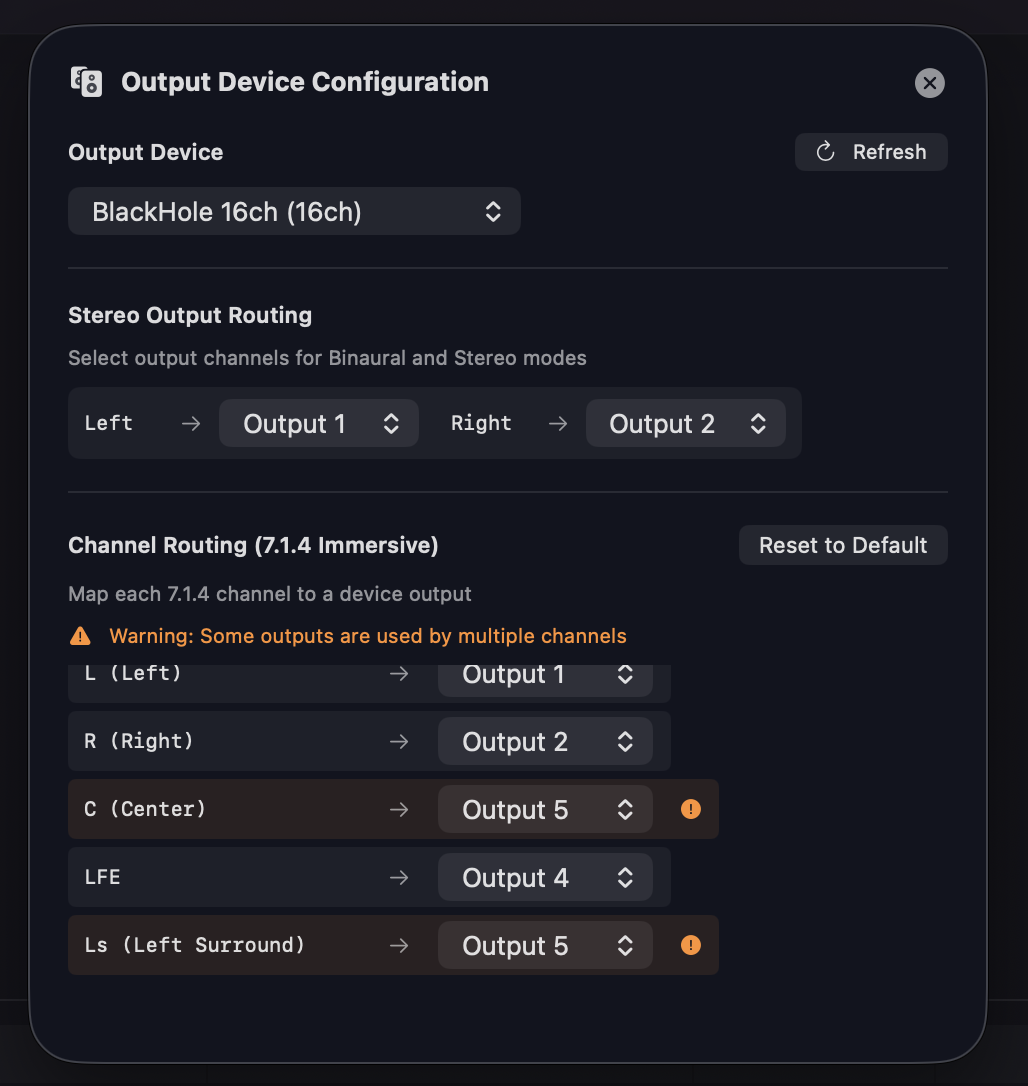Click the arrow between Left and Output 1

pyautogui.click(x=190, y=423)
